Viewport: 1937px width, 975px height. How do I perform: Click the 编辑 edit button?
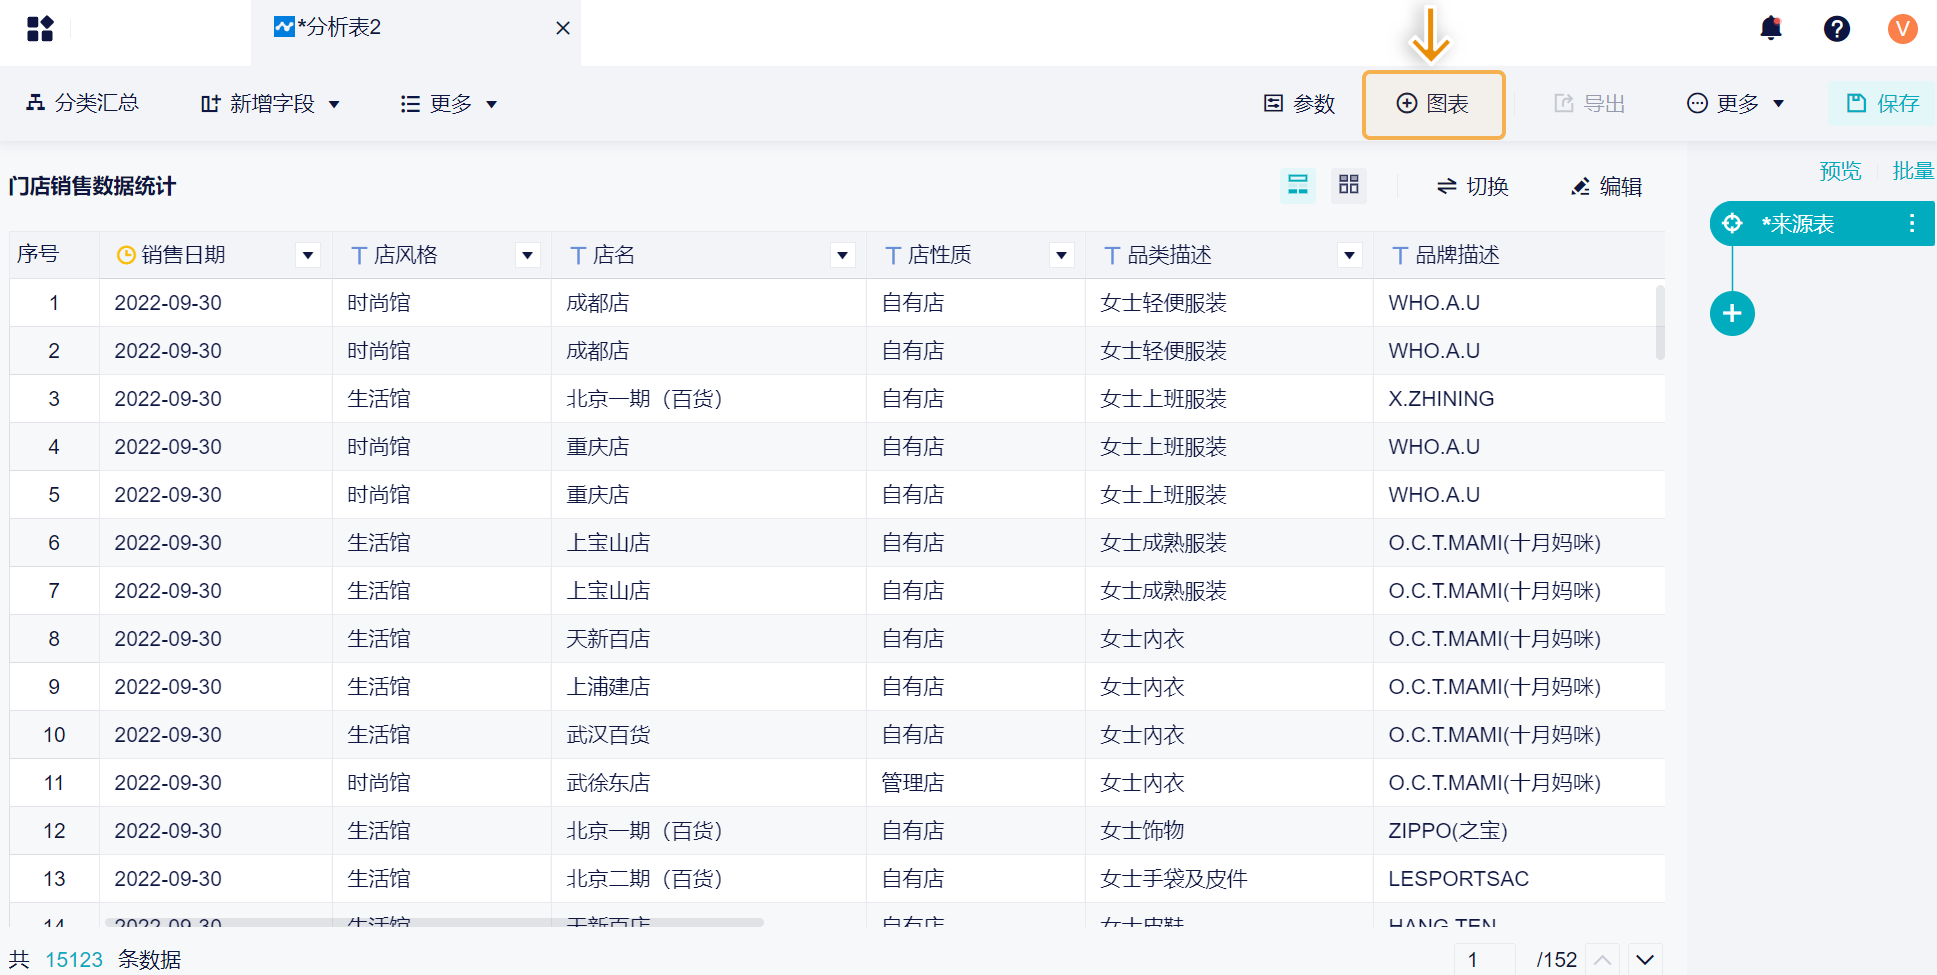[x=1606, y=186]
